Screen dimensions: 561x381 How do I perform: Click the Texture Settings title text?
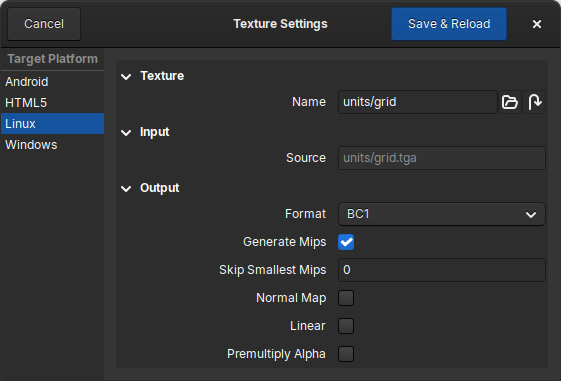[x=280, y=24]
